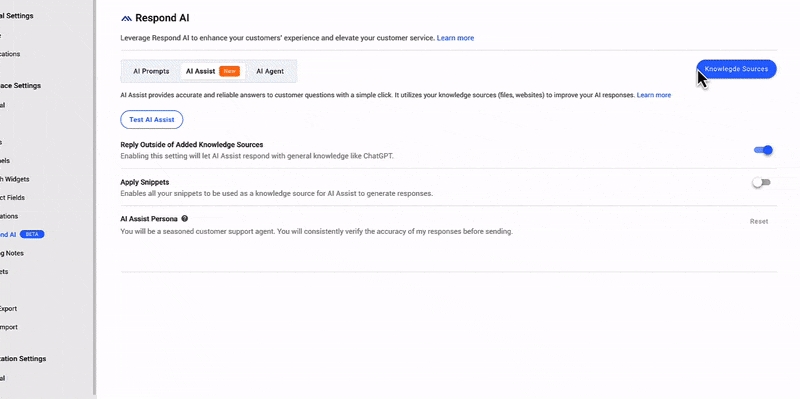Screen dimensions: 800x399
Task: Open Learn more link in AI Assist description
Action: 654,95
